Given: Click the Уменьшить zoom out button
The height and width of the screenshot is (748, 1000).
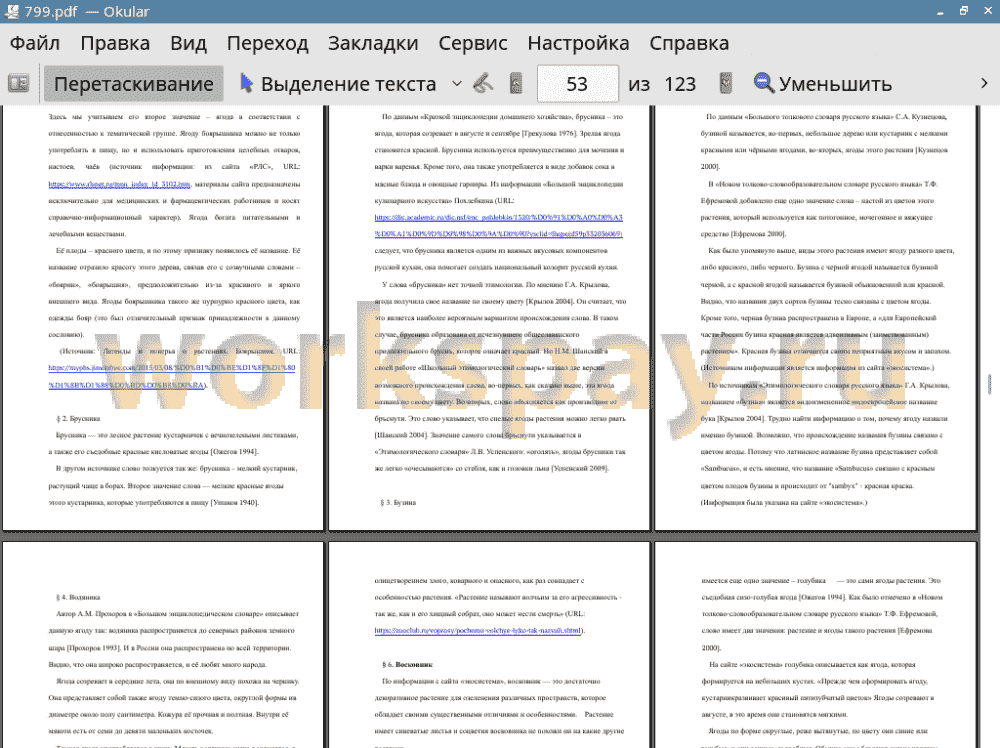Looking at the screenshot, I should point(823,84).
